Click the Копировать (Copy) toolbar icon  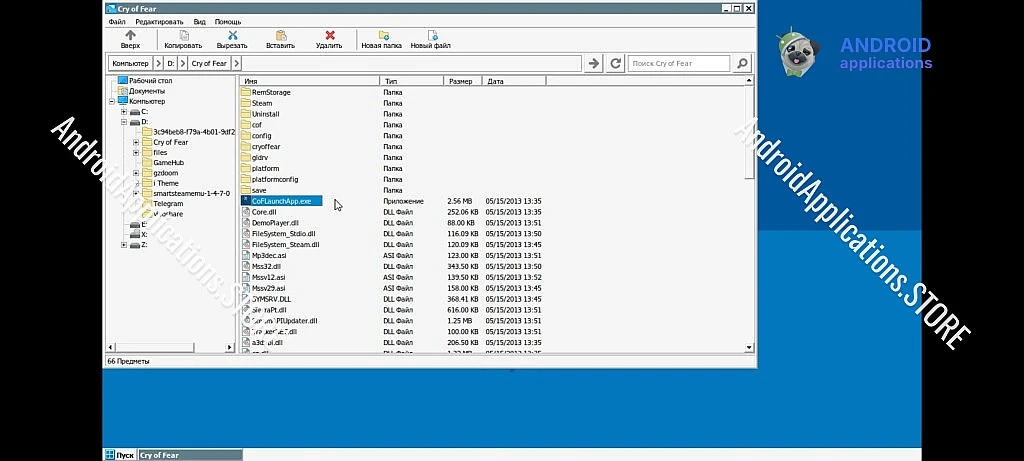[x=183, y=35]
